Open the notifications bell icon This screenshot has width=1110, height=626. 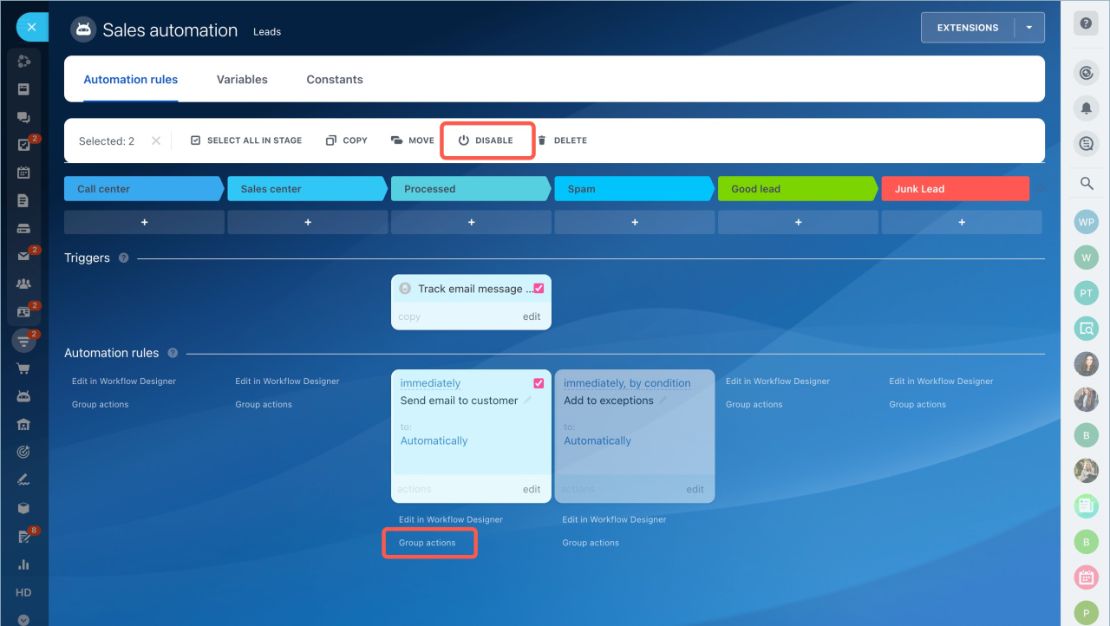[1086, 108]
